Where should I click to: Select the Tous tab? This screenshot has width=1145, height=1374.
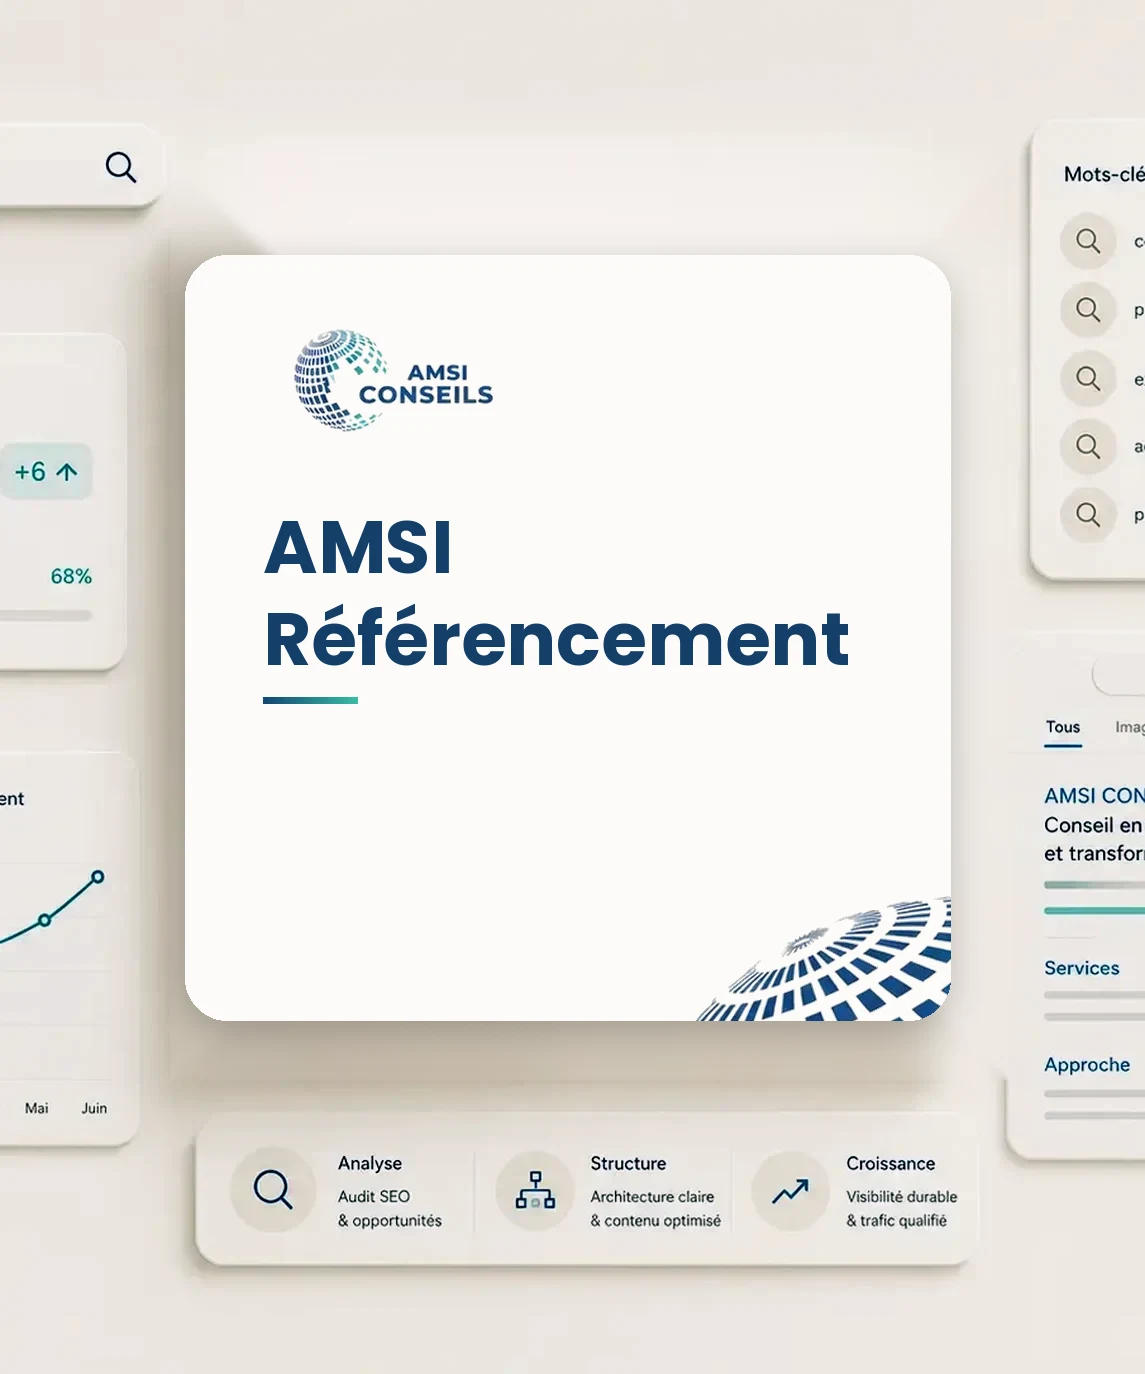coord(1063,727)
